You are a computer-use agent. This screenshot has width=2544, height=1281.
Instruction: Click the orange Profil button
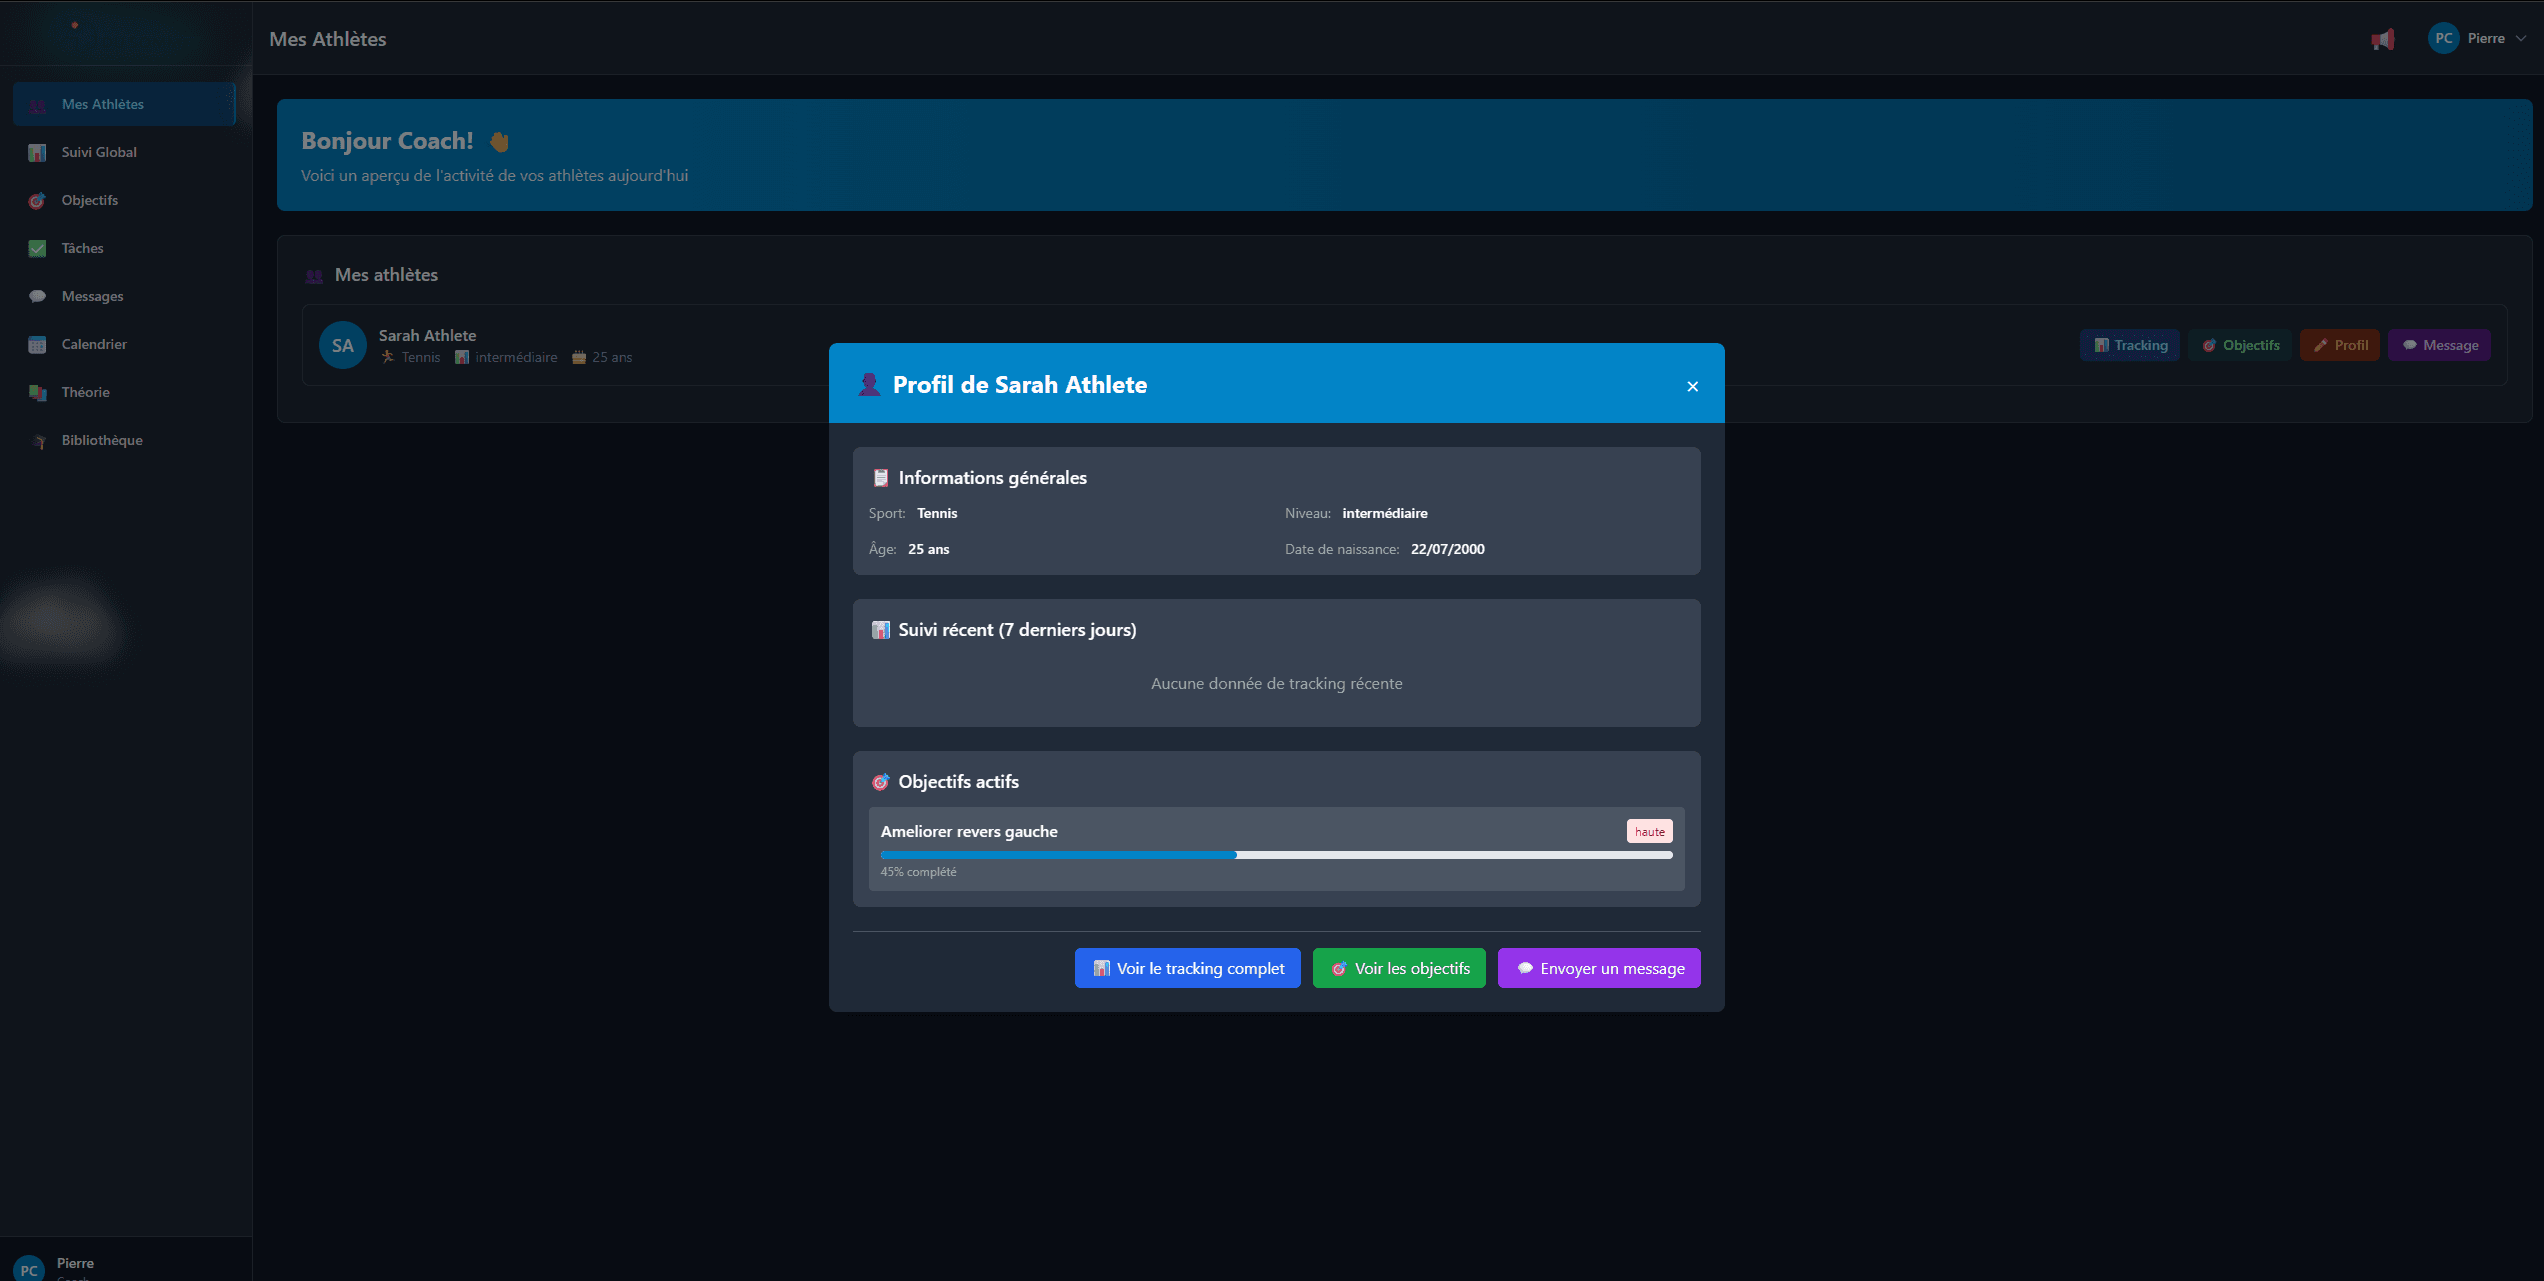[x=2339, y=346]
